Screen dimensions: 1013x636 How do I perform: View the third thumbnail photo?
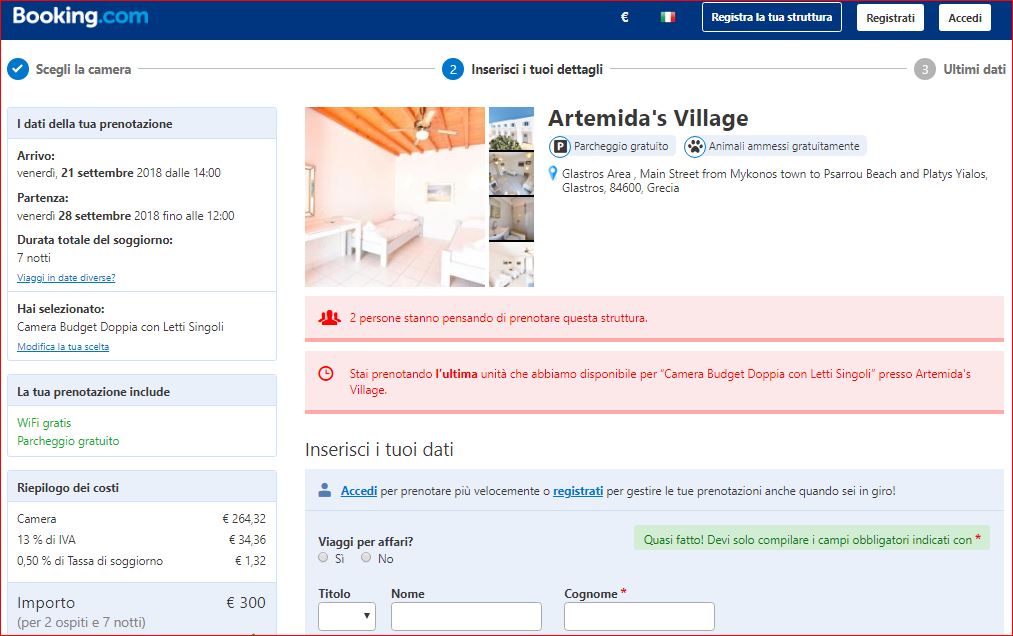(x=511, y=218)
